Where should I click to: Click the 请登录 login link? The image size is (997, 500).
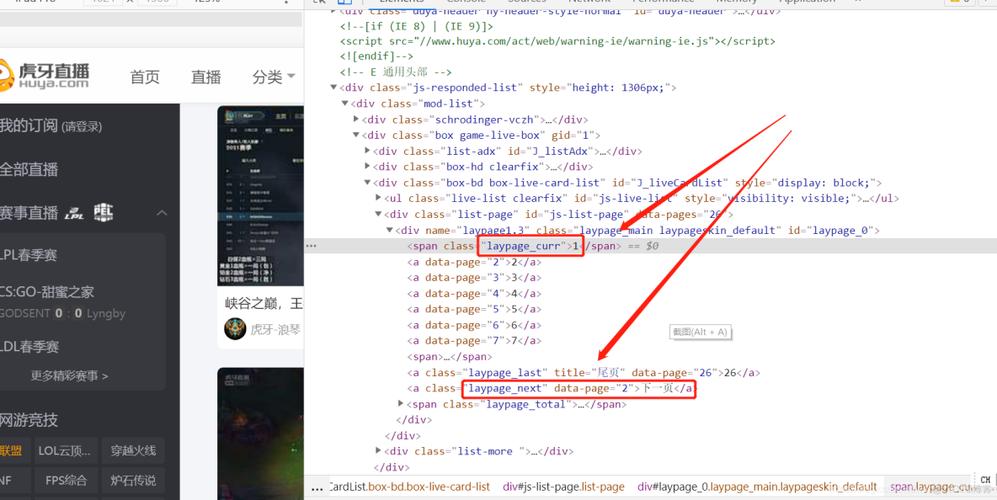click(x=81, y=127)
